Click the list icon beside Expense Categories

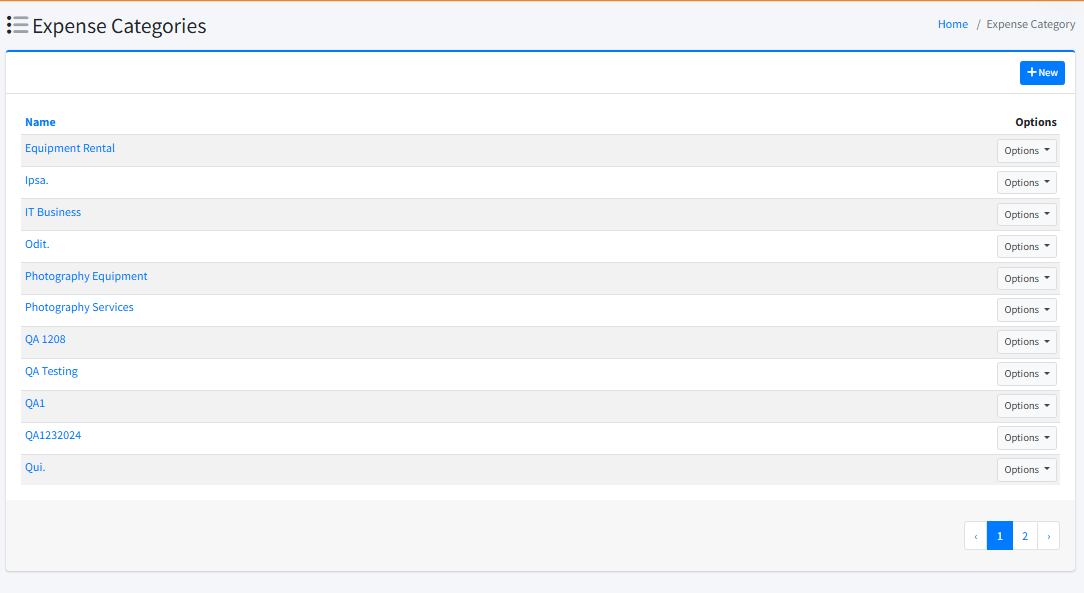17,26
